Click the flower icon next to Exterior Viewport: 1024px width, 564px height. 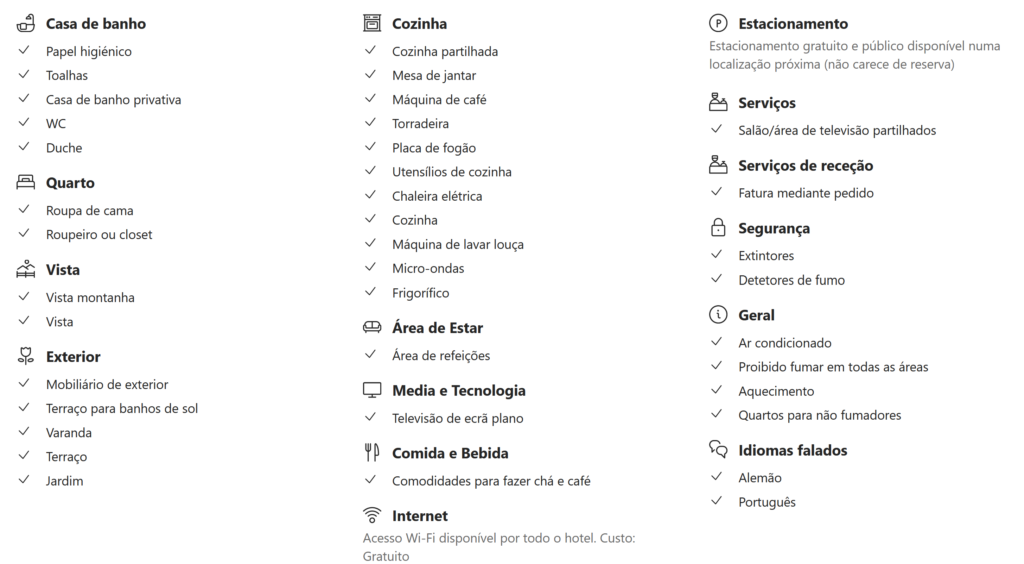pyautogui.click(x=26, y=356)
